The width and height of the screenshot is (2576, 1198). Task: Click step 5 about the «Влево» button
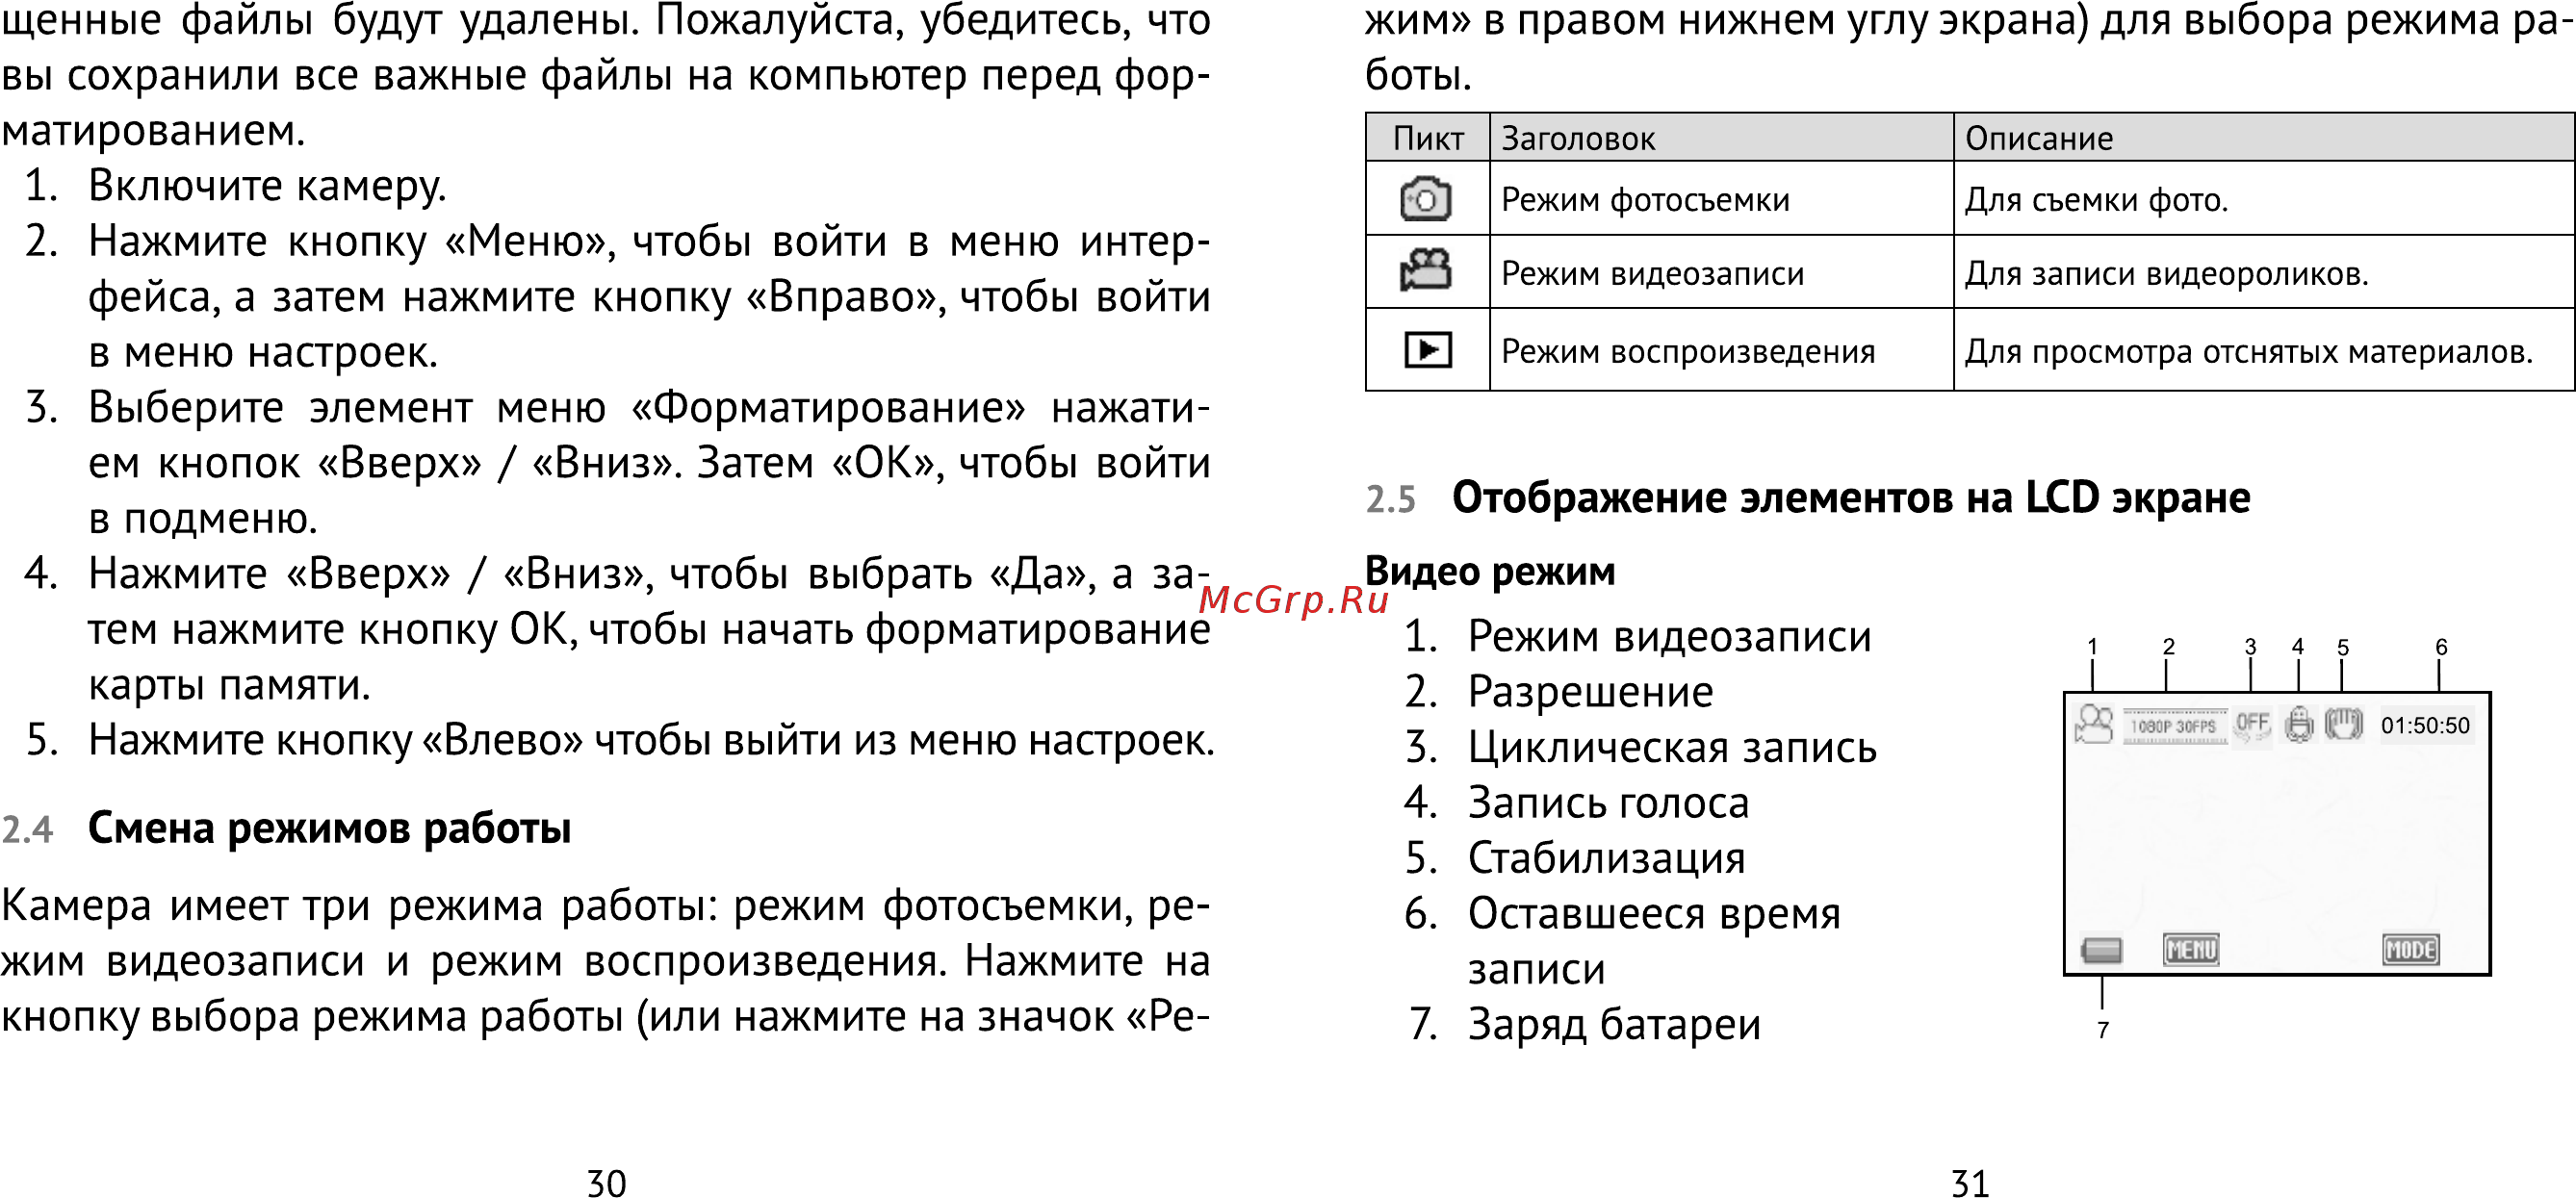click(x=620, y=740)
